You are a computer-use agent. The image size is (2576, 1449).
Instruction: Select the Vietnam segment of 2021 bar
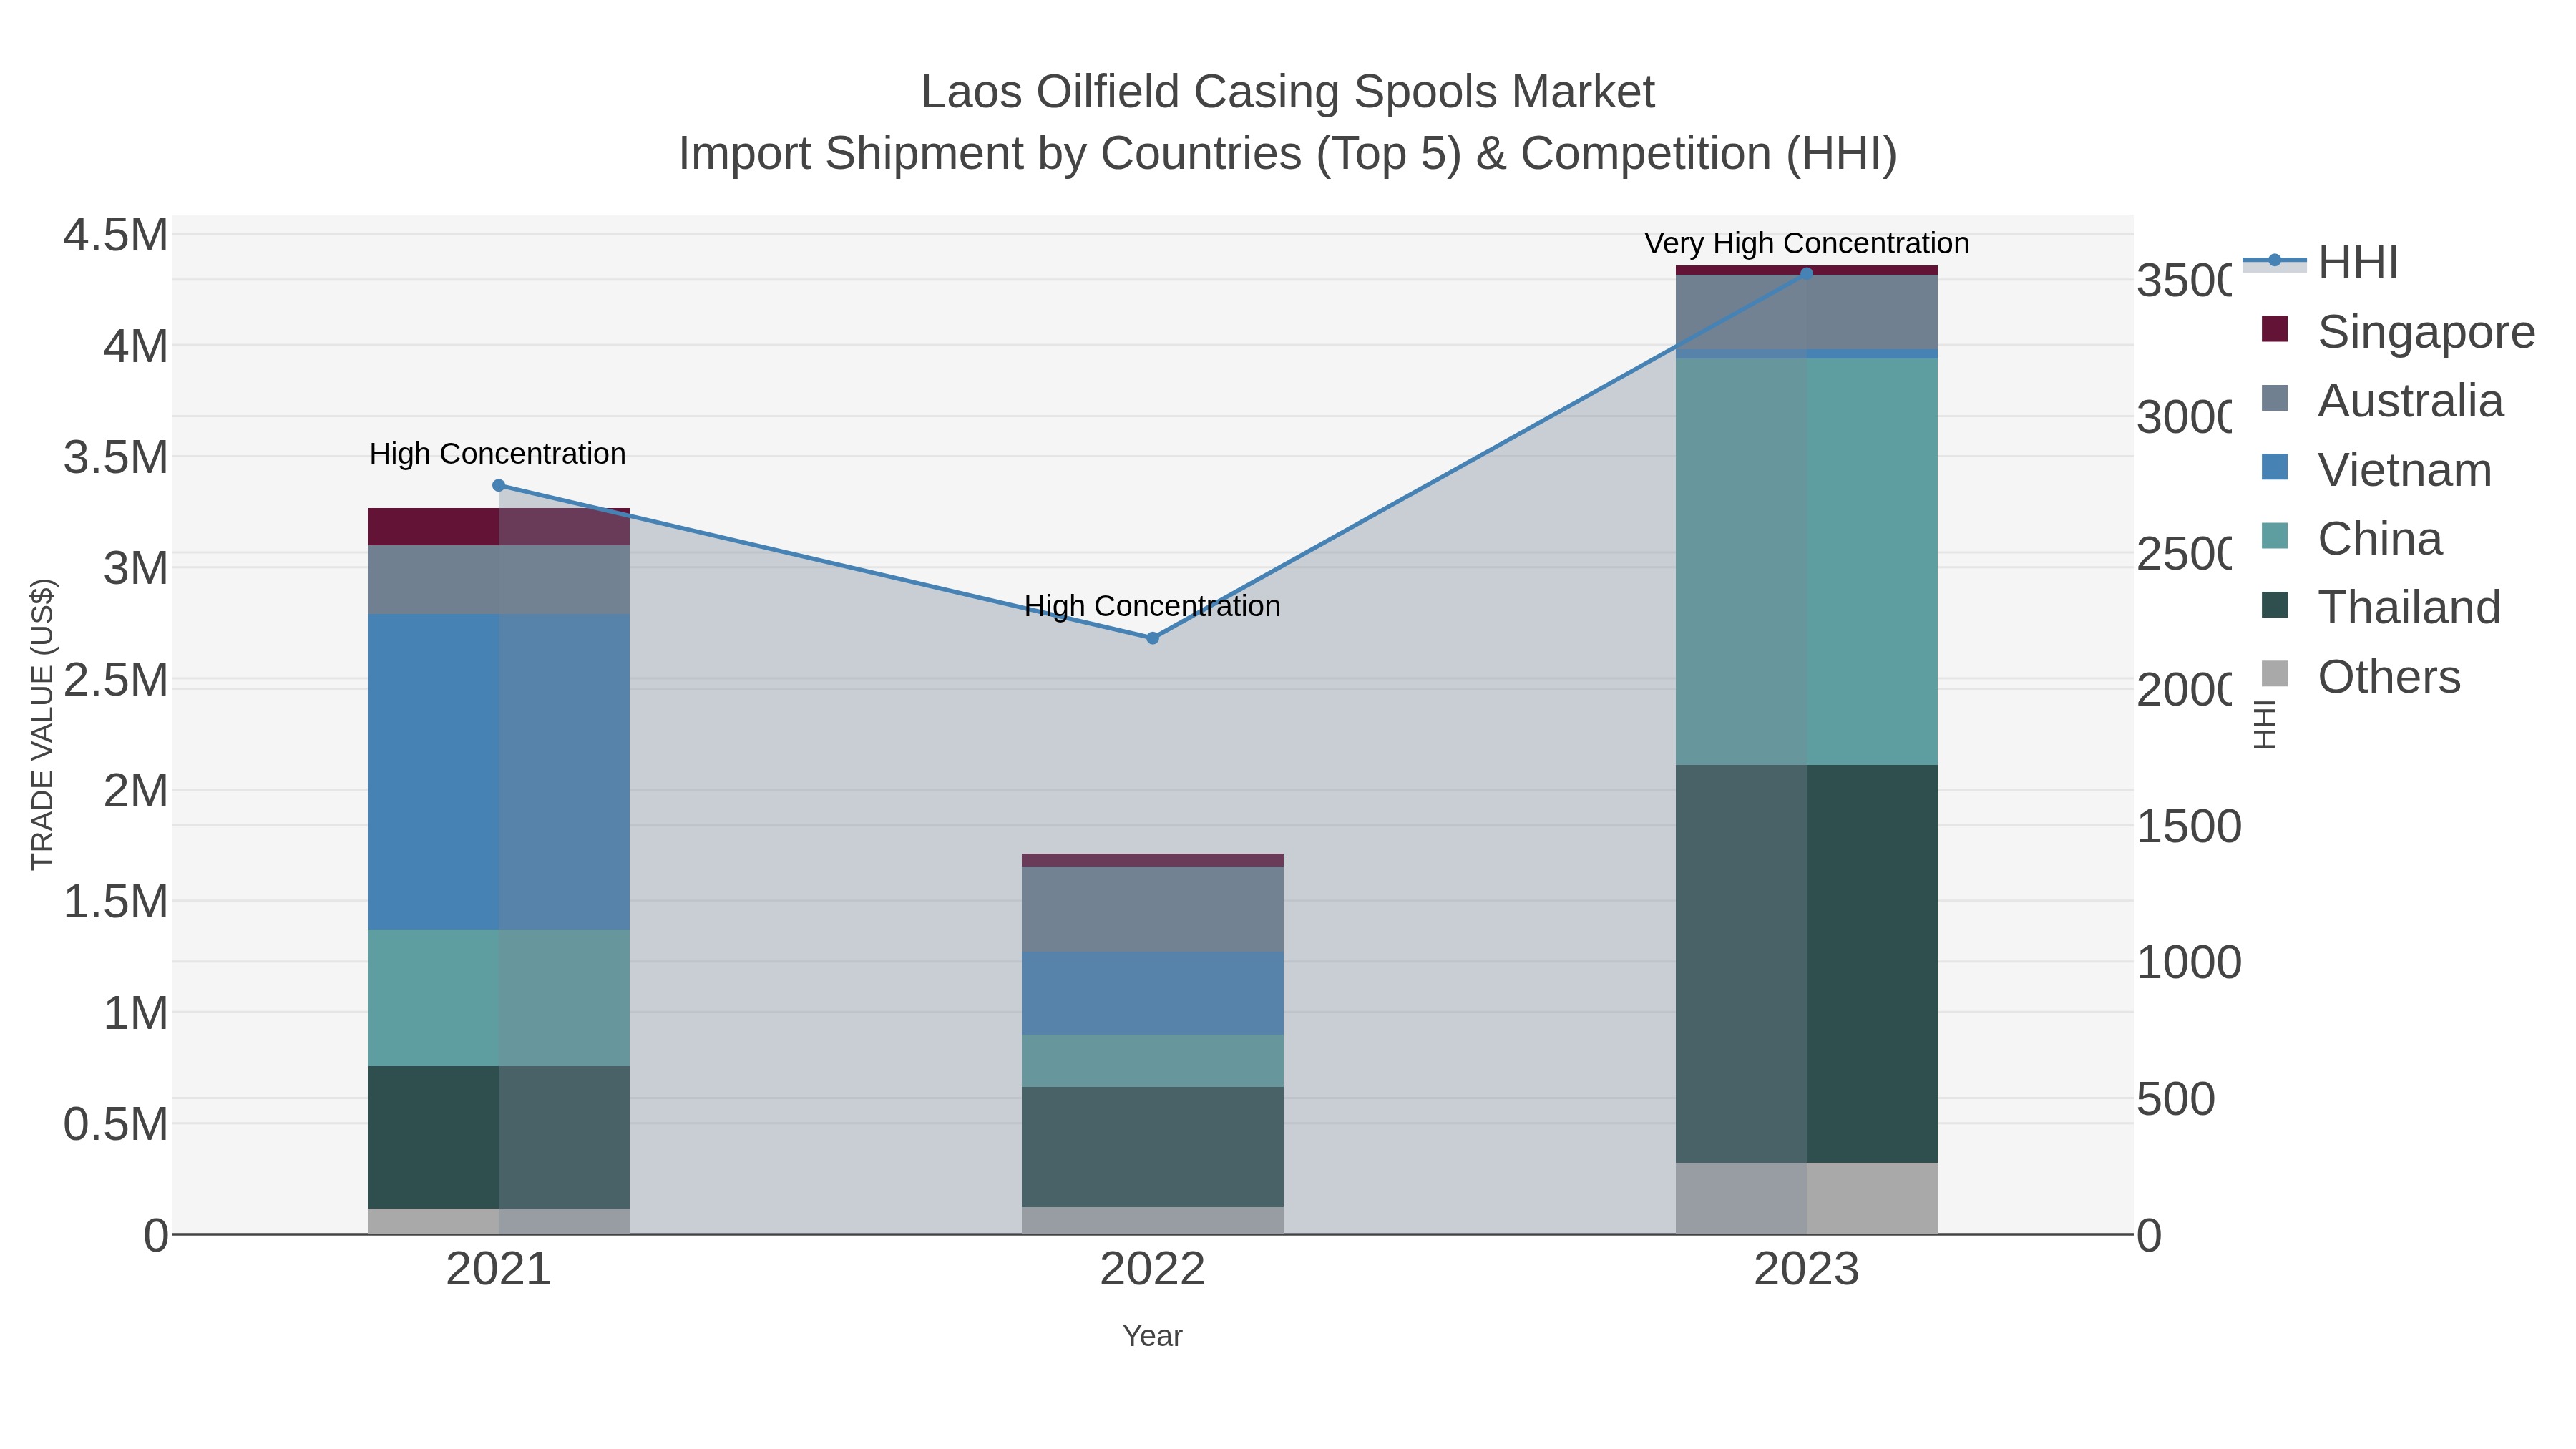[x=499, y=772]
